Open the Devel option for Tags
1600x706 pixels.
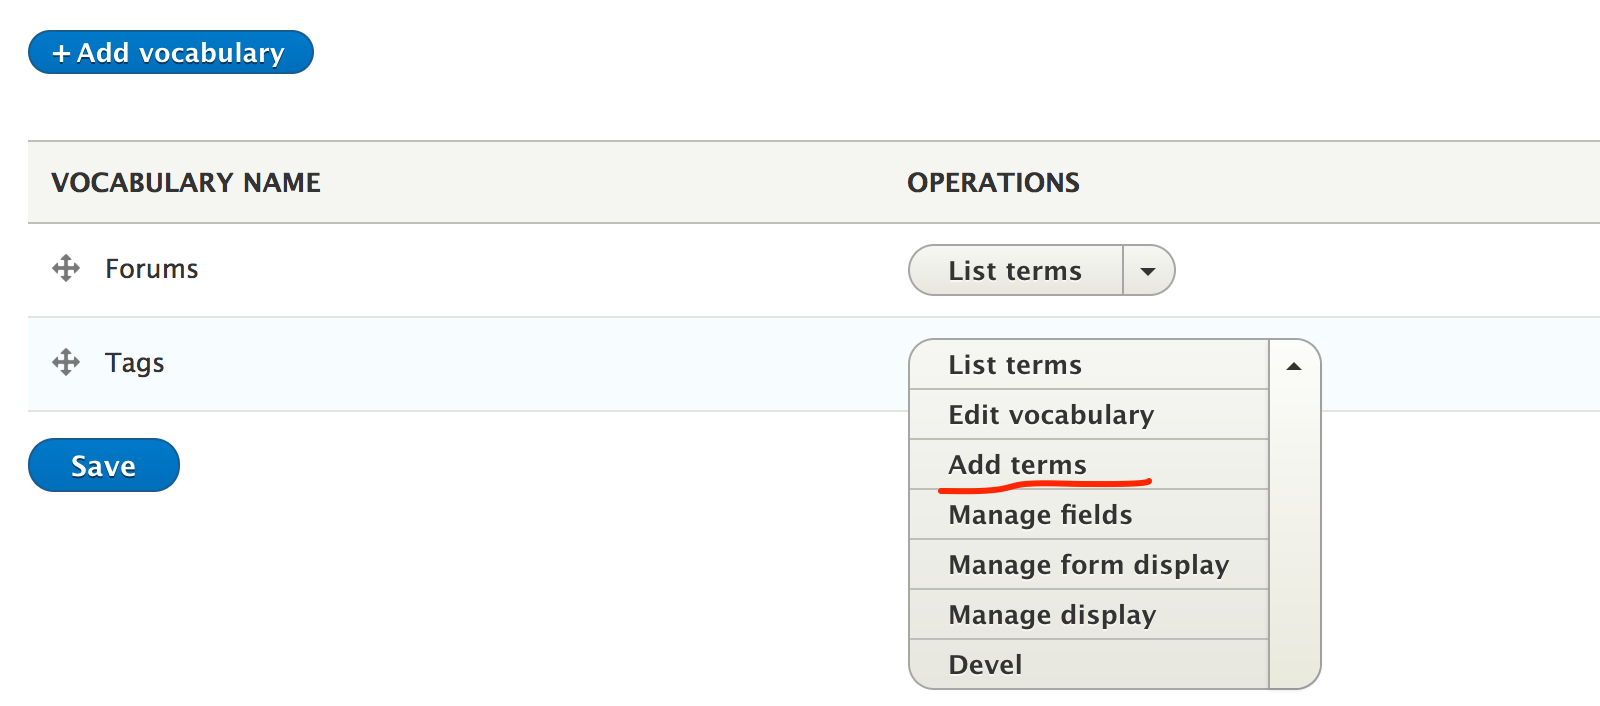(985, 663)
